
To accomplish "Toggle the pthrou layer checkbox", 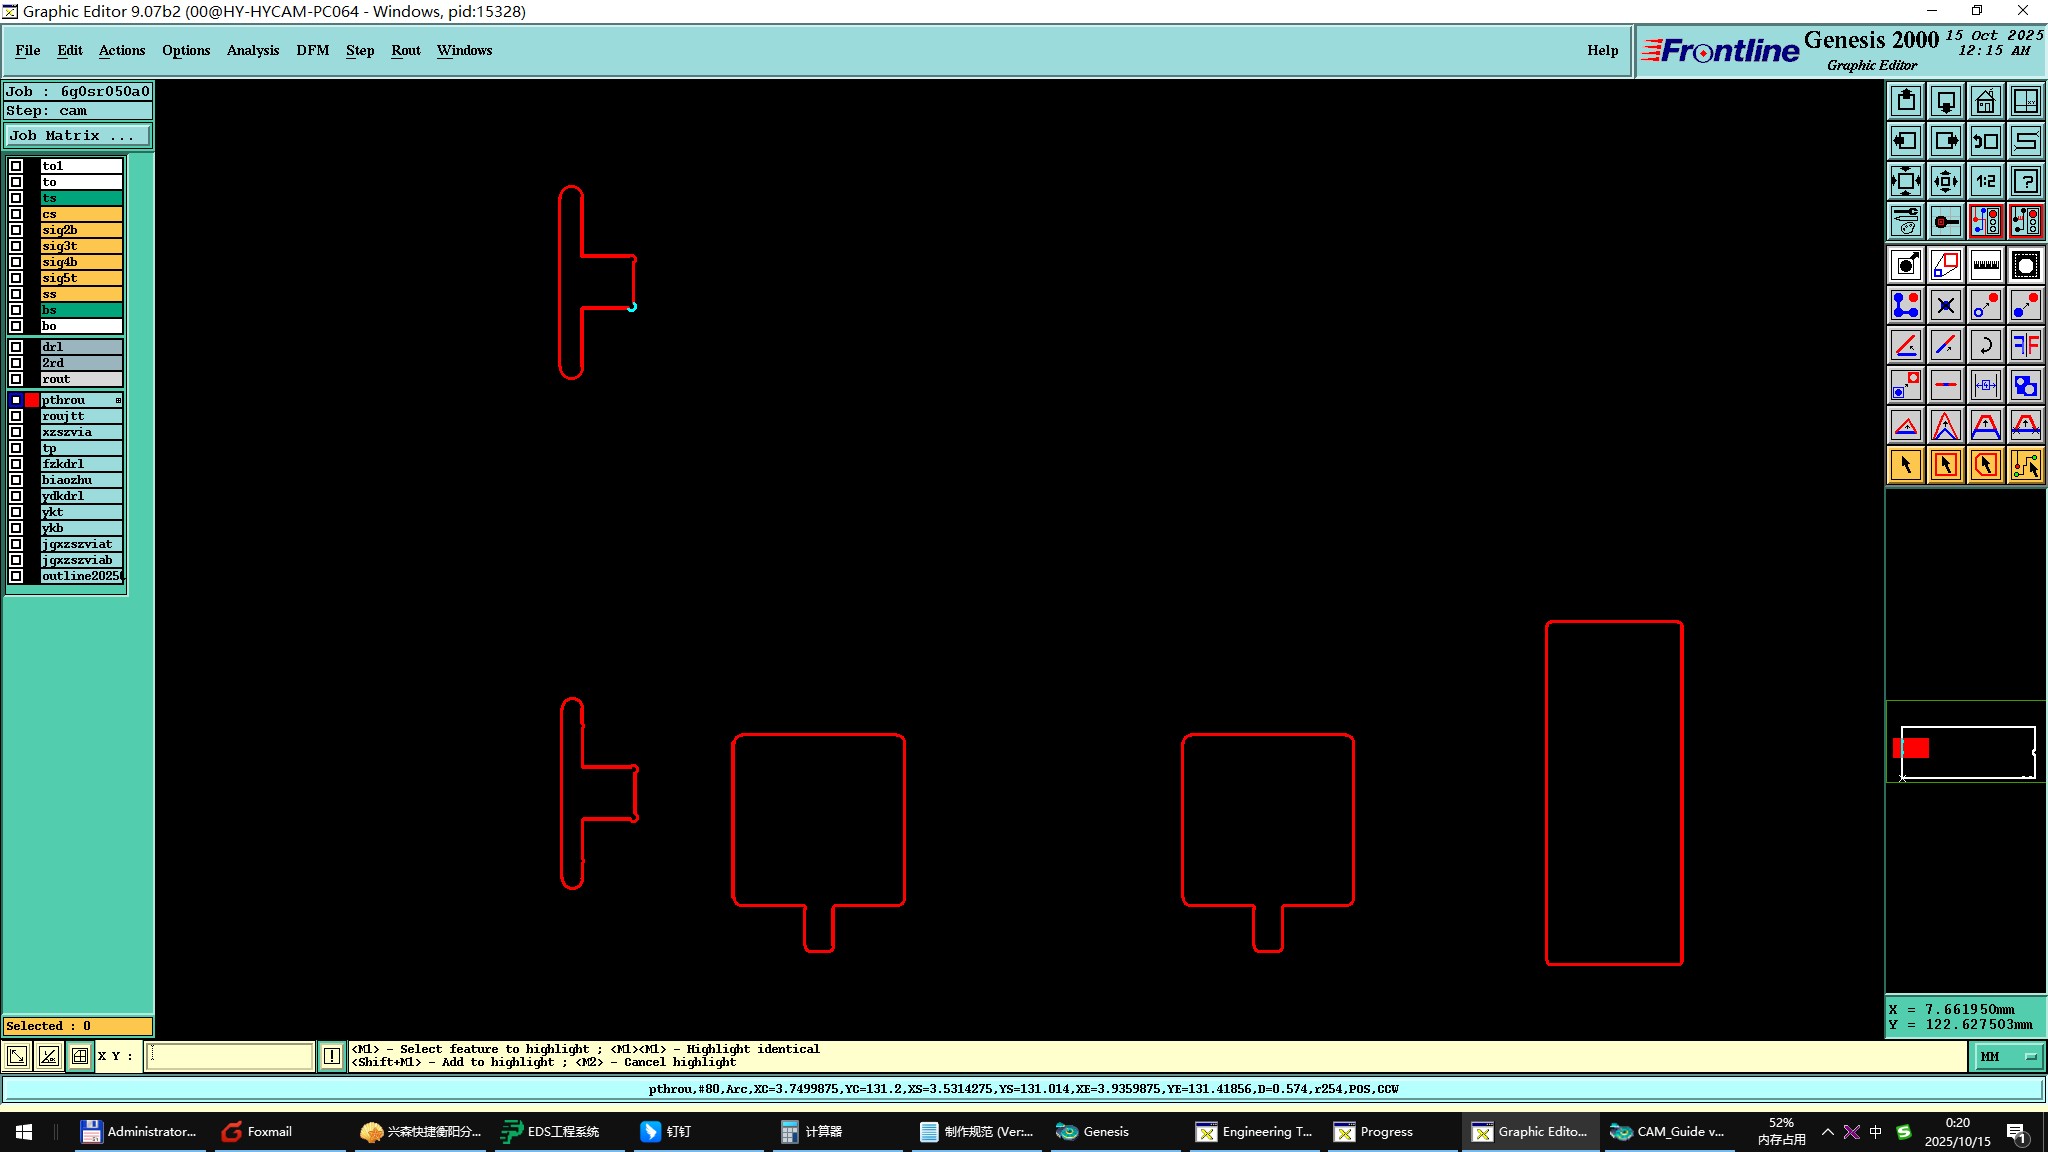I will click(x=16, y=400).
